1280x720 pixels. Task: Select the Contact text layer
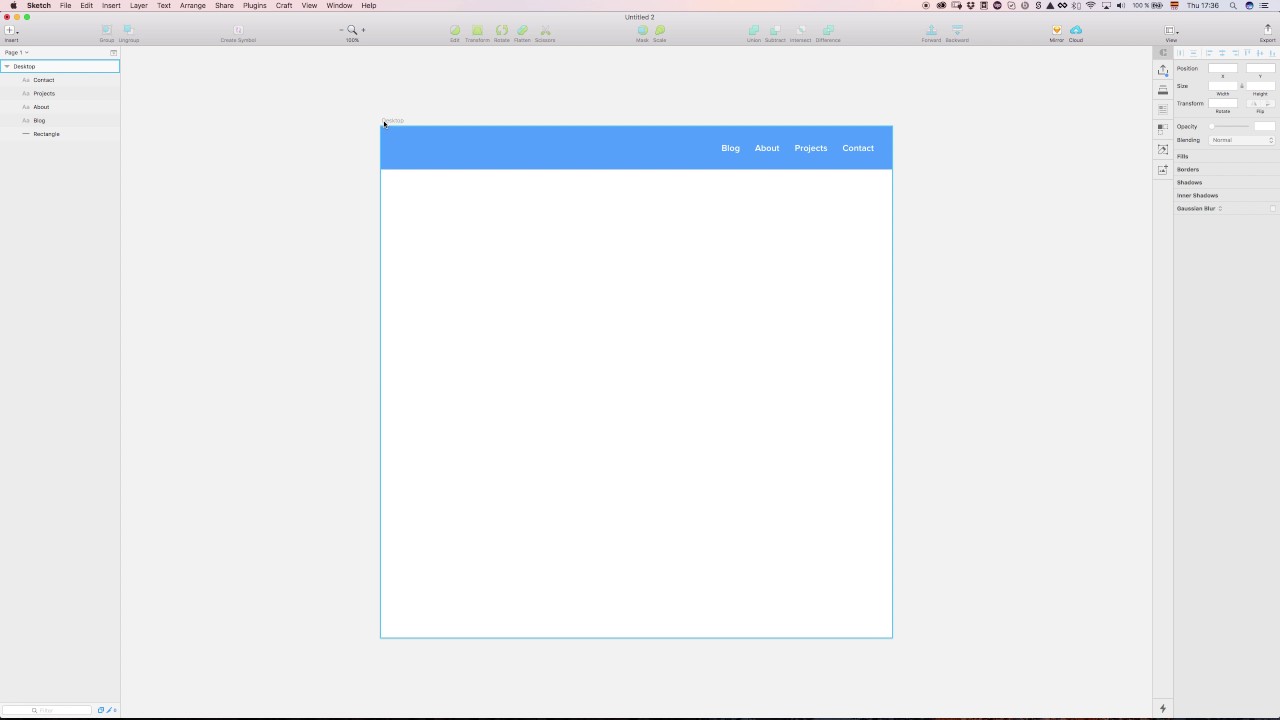click(x=60, y=80)
